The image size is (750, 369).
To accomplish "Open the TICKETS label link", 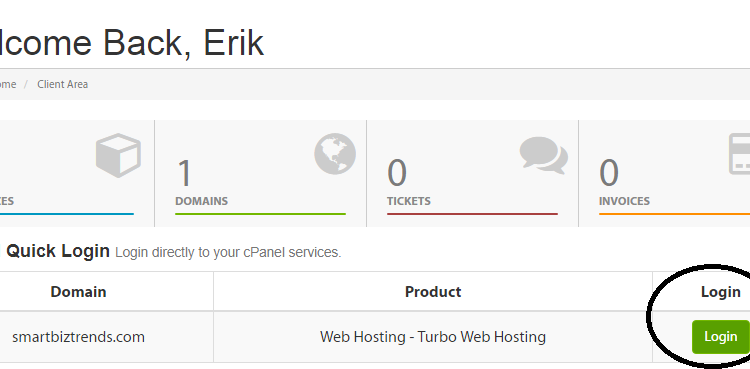I will coord(409,201).
